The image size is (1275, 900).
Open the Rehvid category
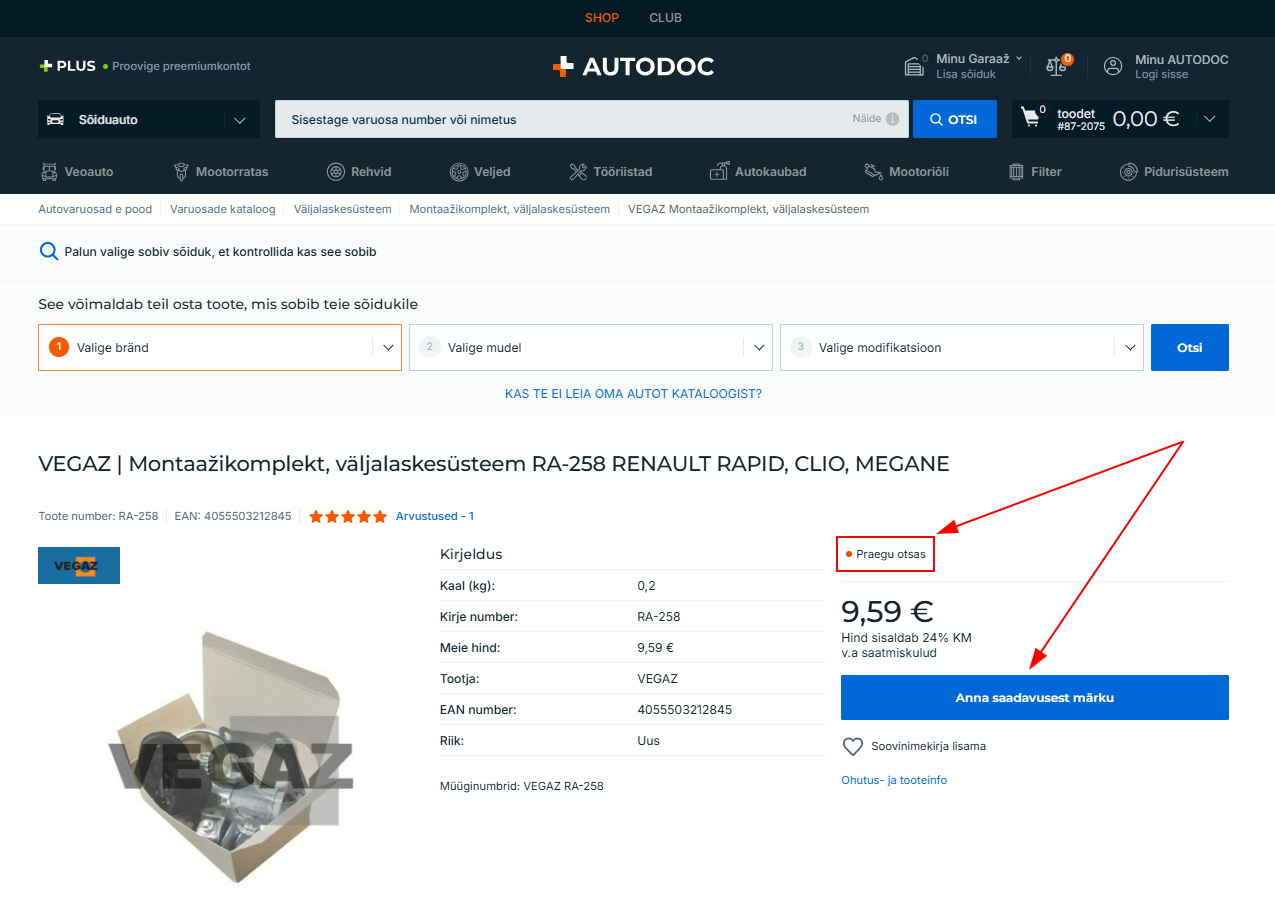359,171
